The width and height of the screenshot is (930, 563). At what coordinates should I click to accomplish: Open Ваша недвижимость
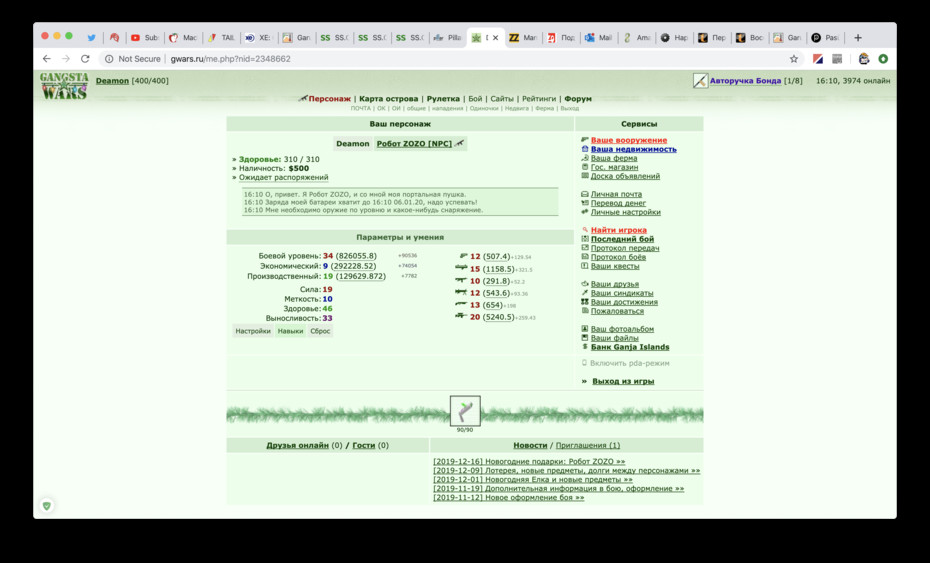[633, 150]
